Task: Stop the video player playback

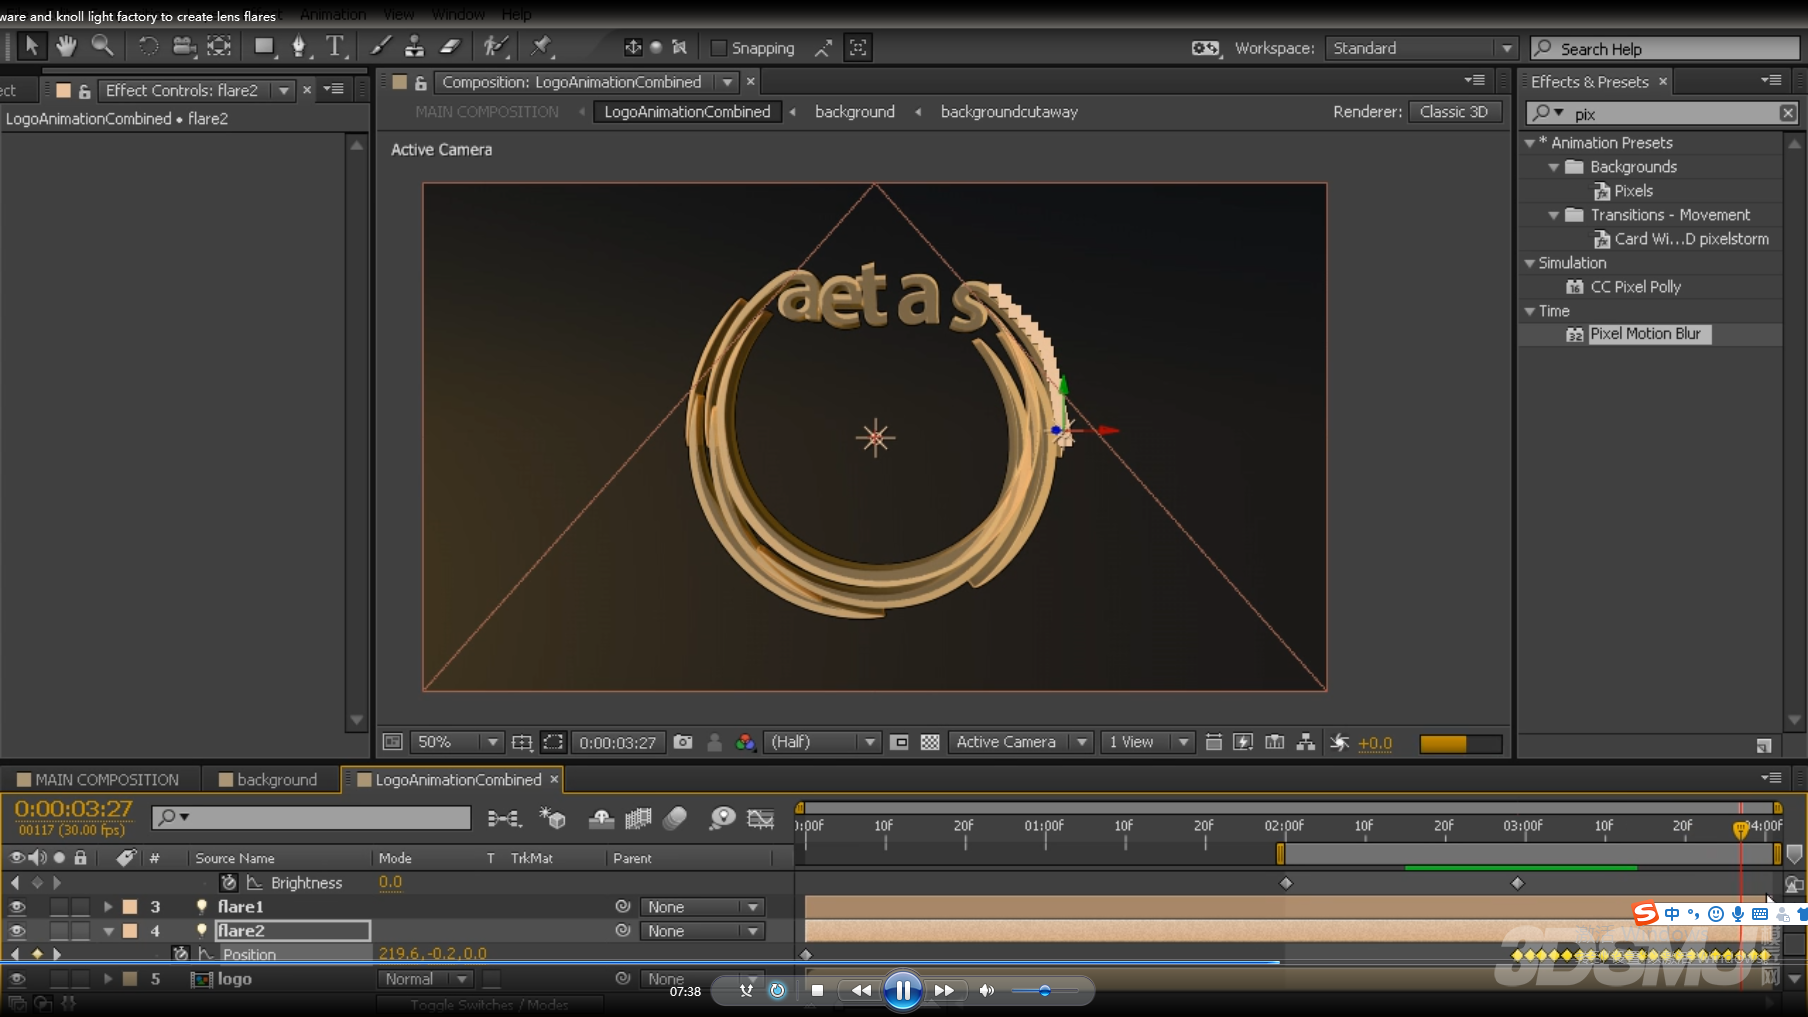Action: (817, 990)
